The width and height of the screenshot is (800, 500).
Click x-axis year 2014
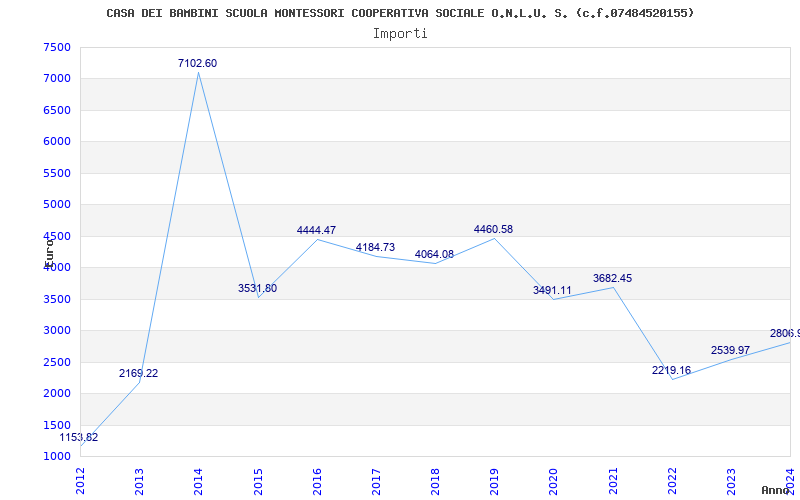click(x=198, y=481)
